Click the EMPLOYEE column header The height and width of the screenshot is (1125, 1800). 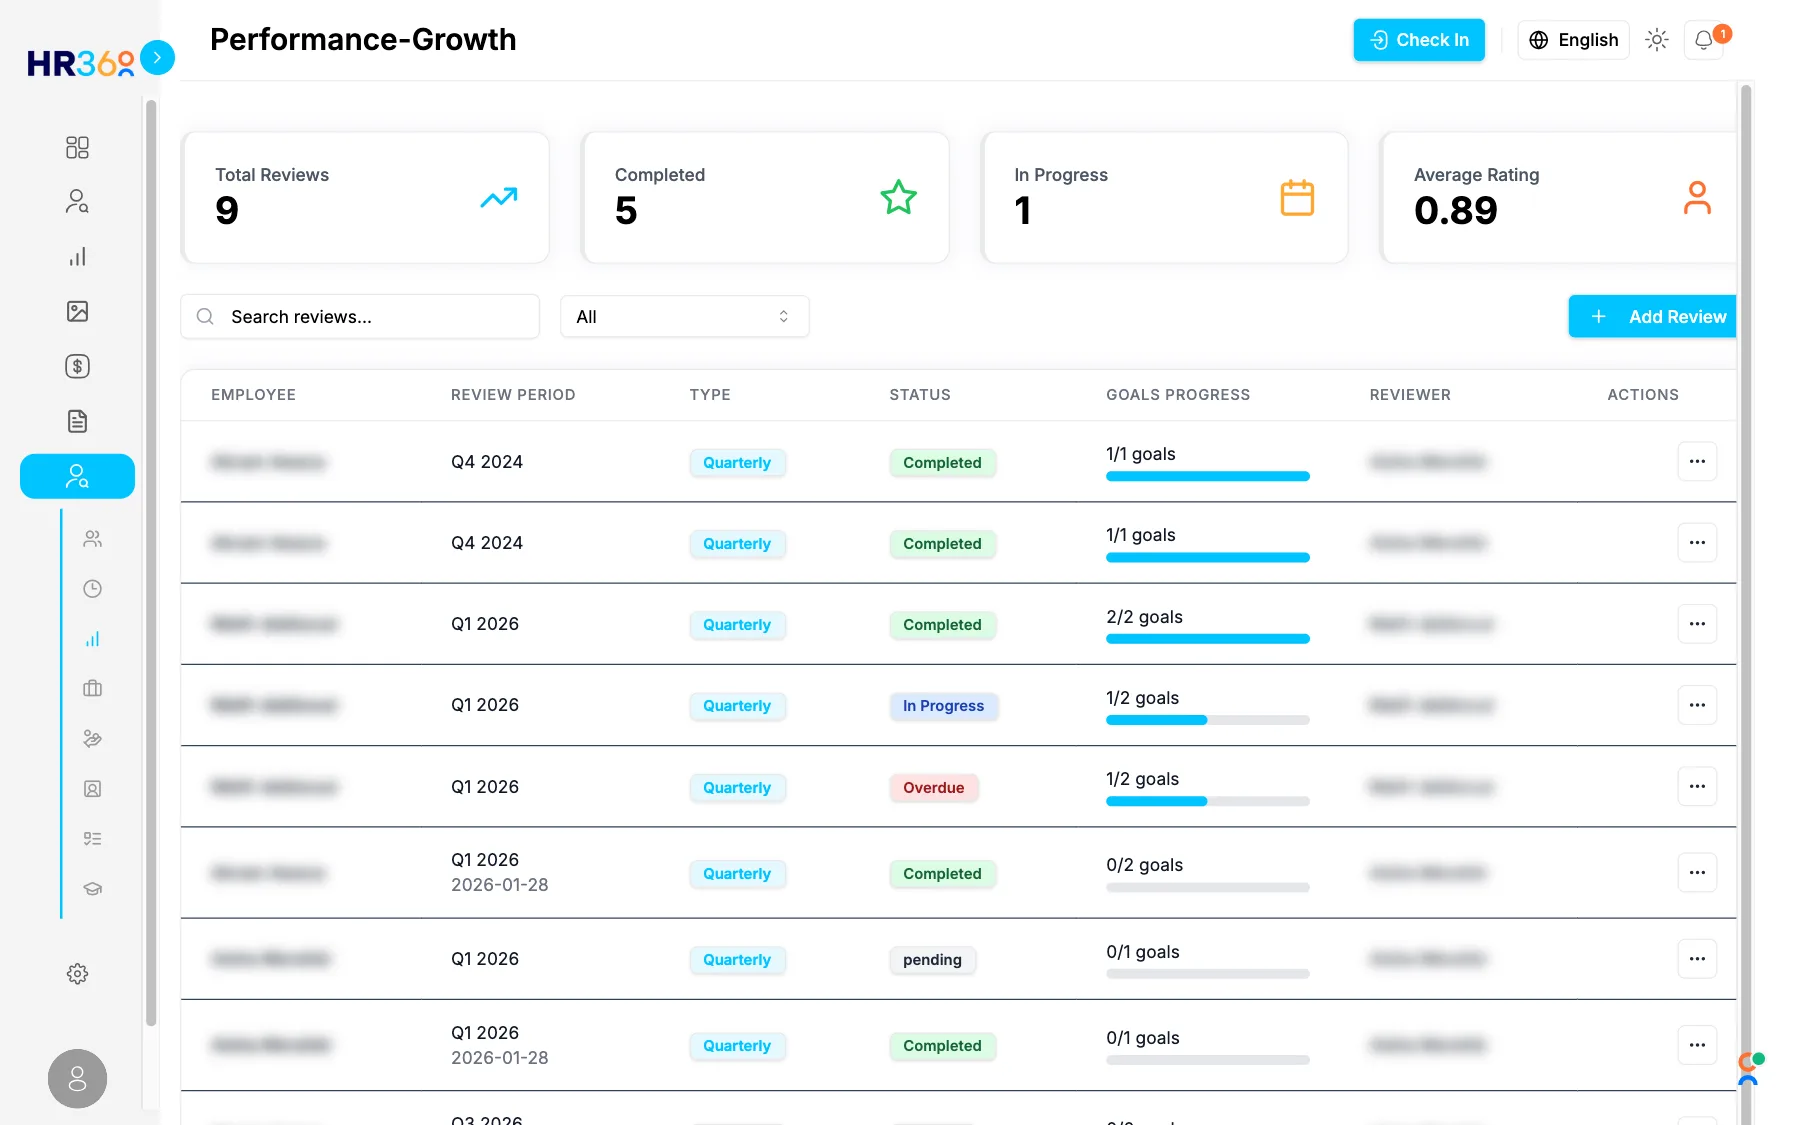(x=253, y=395)
